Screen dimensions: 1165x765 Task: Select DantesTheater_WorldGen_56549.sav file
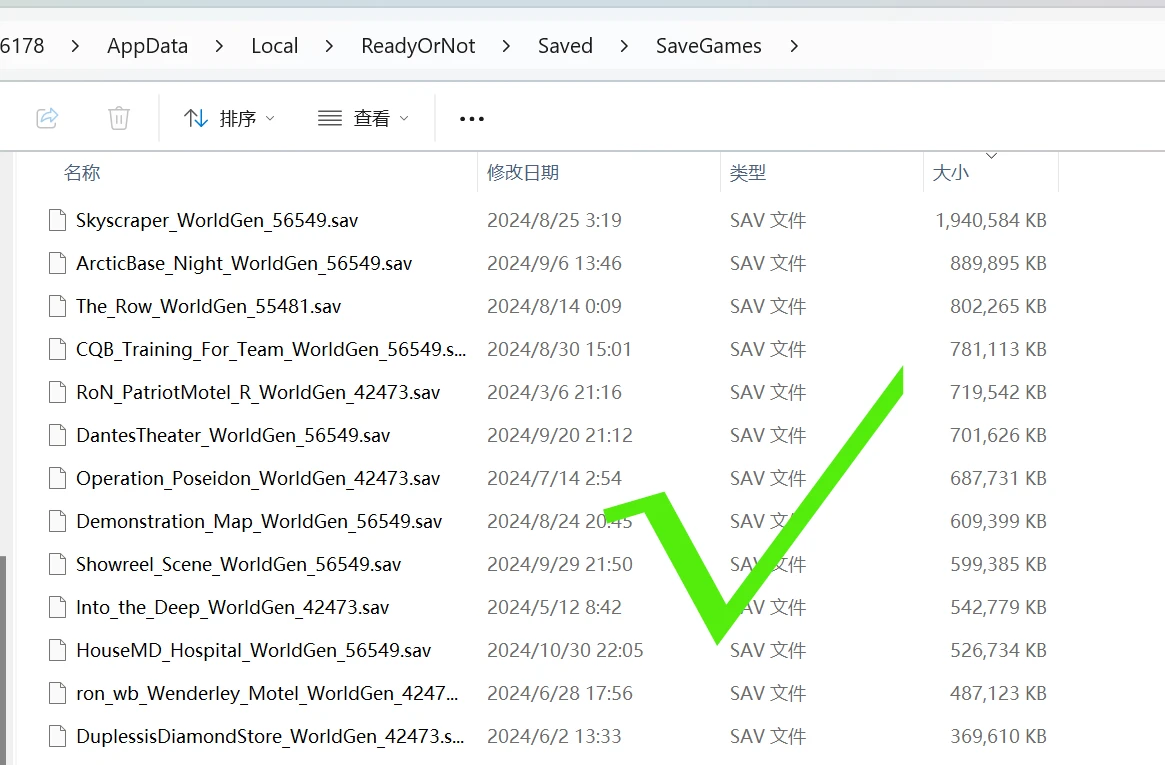point(233,436)
